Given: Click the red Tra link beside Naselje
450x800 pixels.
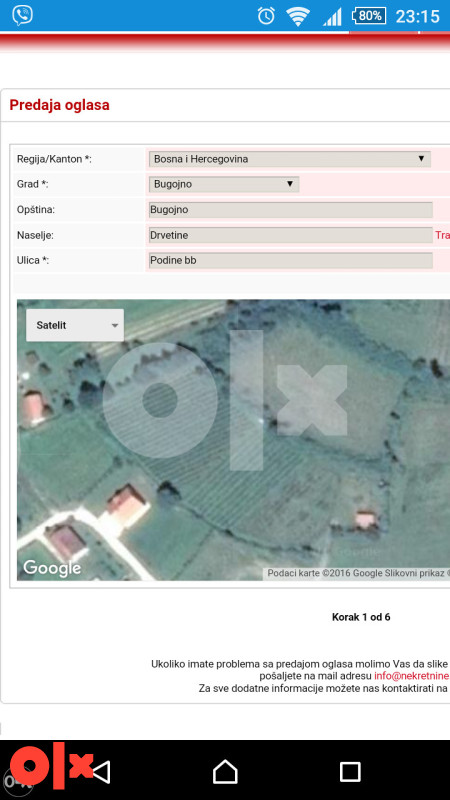Looking at the screenshot, I should tap(442, 235).
